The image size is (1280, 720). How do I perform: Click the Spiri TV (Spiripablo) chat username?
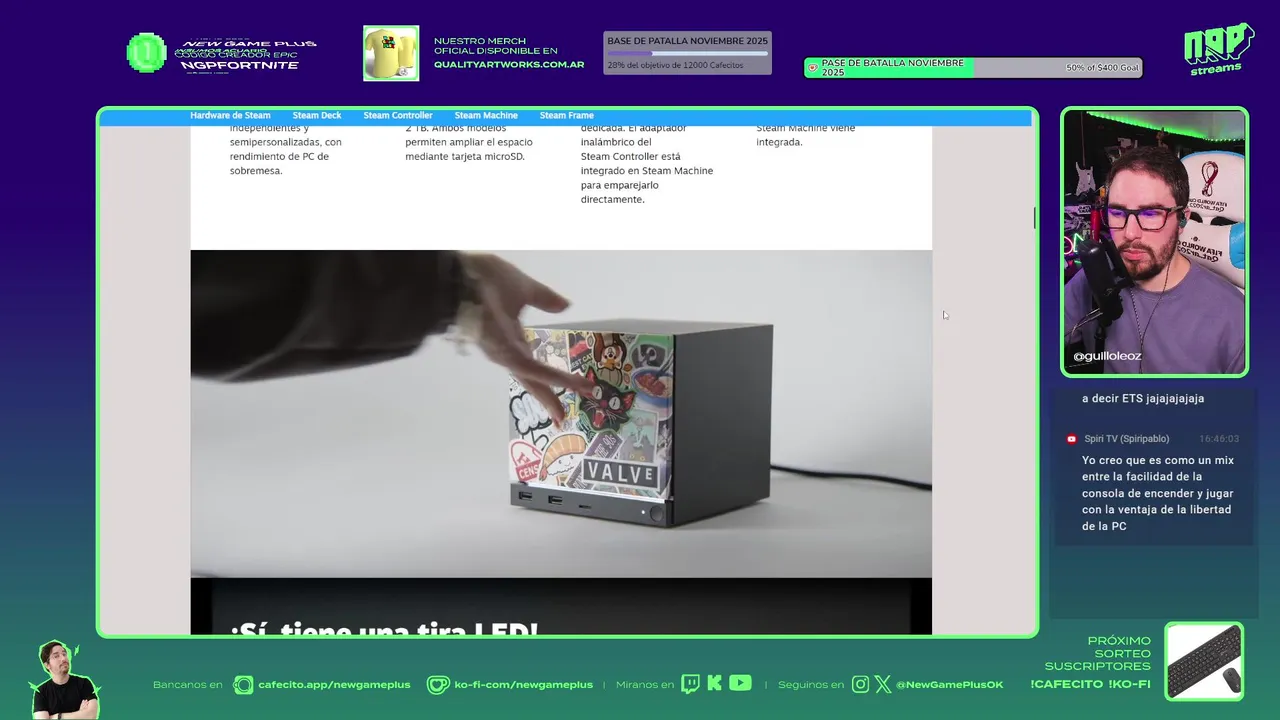click(1127, 439)
